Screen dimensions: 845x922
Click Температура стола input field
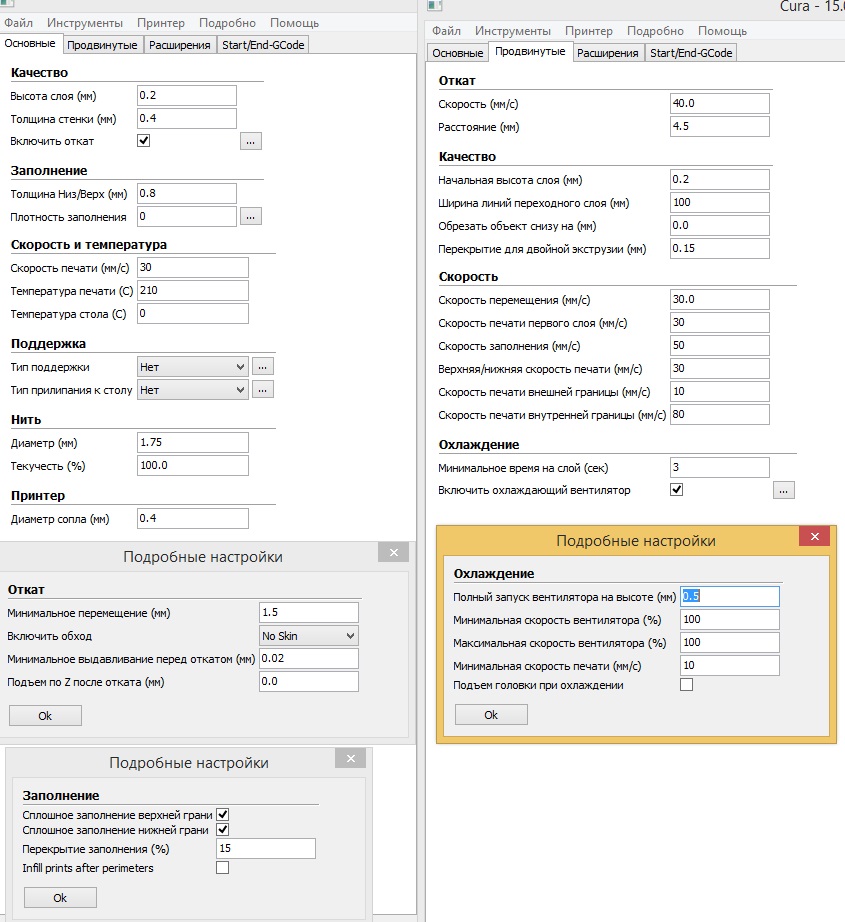pyautogui.click(x=193, y=313)
